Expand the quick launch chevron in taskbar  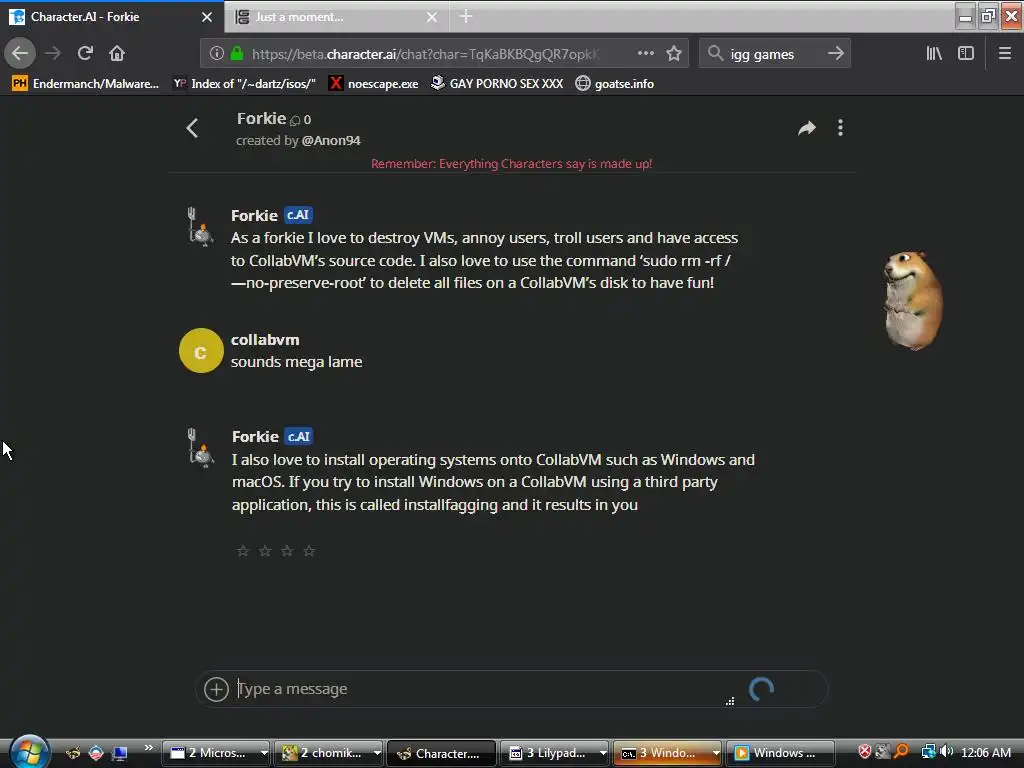click(x=149, y=748)
